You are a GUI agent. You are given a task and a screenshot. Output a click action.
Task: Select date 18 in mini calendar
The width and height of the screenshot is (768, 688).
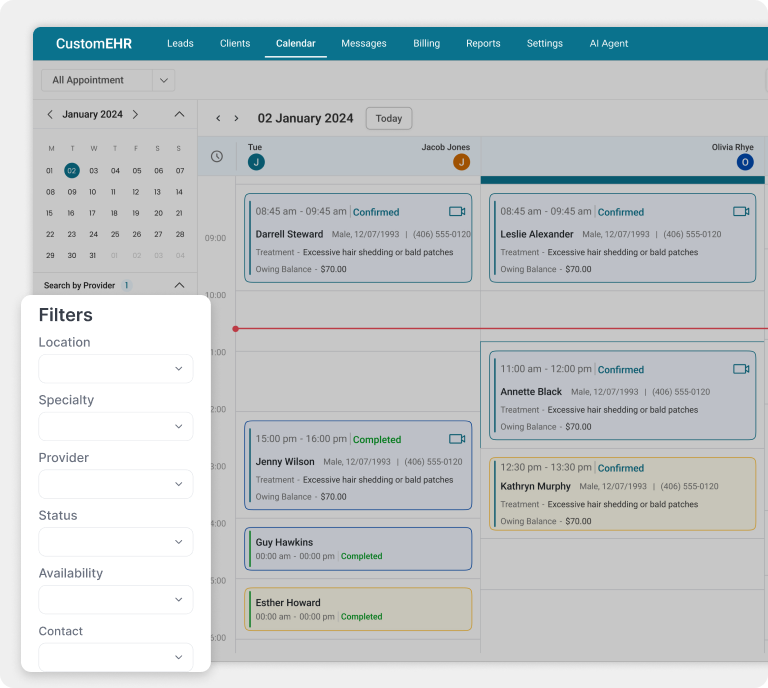114,213
